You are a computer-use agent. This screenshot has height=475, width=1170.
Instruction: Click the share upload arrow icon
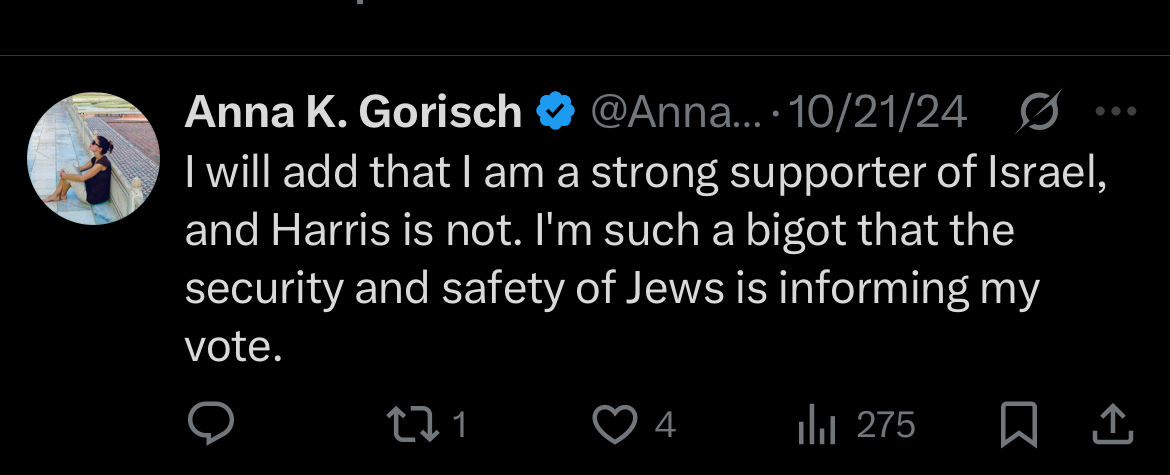click(1113, 424)
